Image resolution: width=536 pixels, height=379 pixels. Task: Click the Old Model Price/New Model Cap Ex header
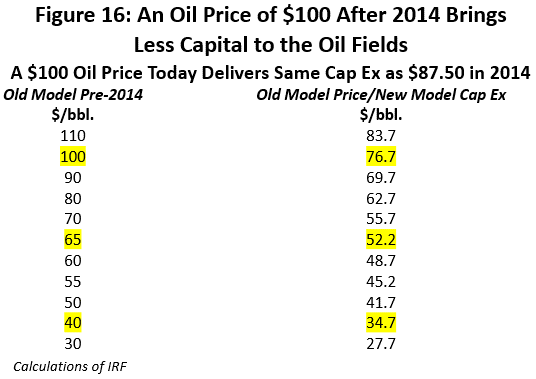[x=381, y=95]
